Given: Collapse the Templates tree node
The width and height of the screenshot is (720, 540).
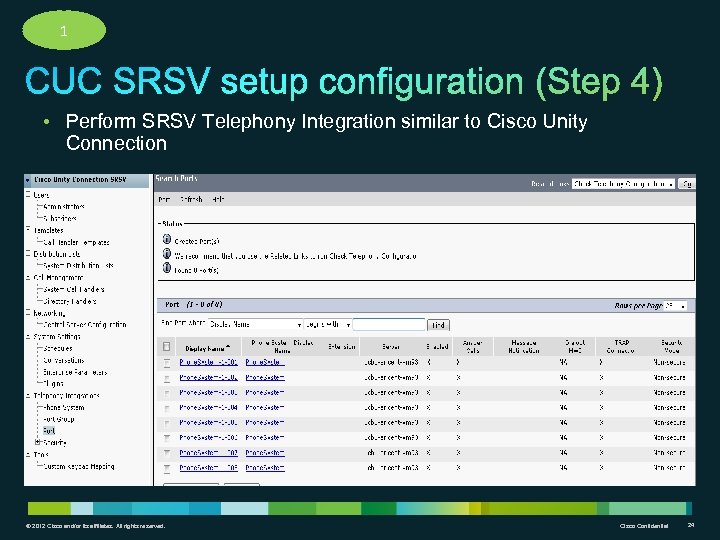Looking at the screenshot, I should point(28,229).
